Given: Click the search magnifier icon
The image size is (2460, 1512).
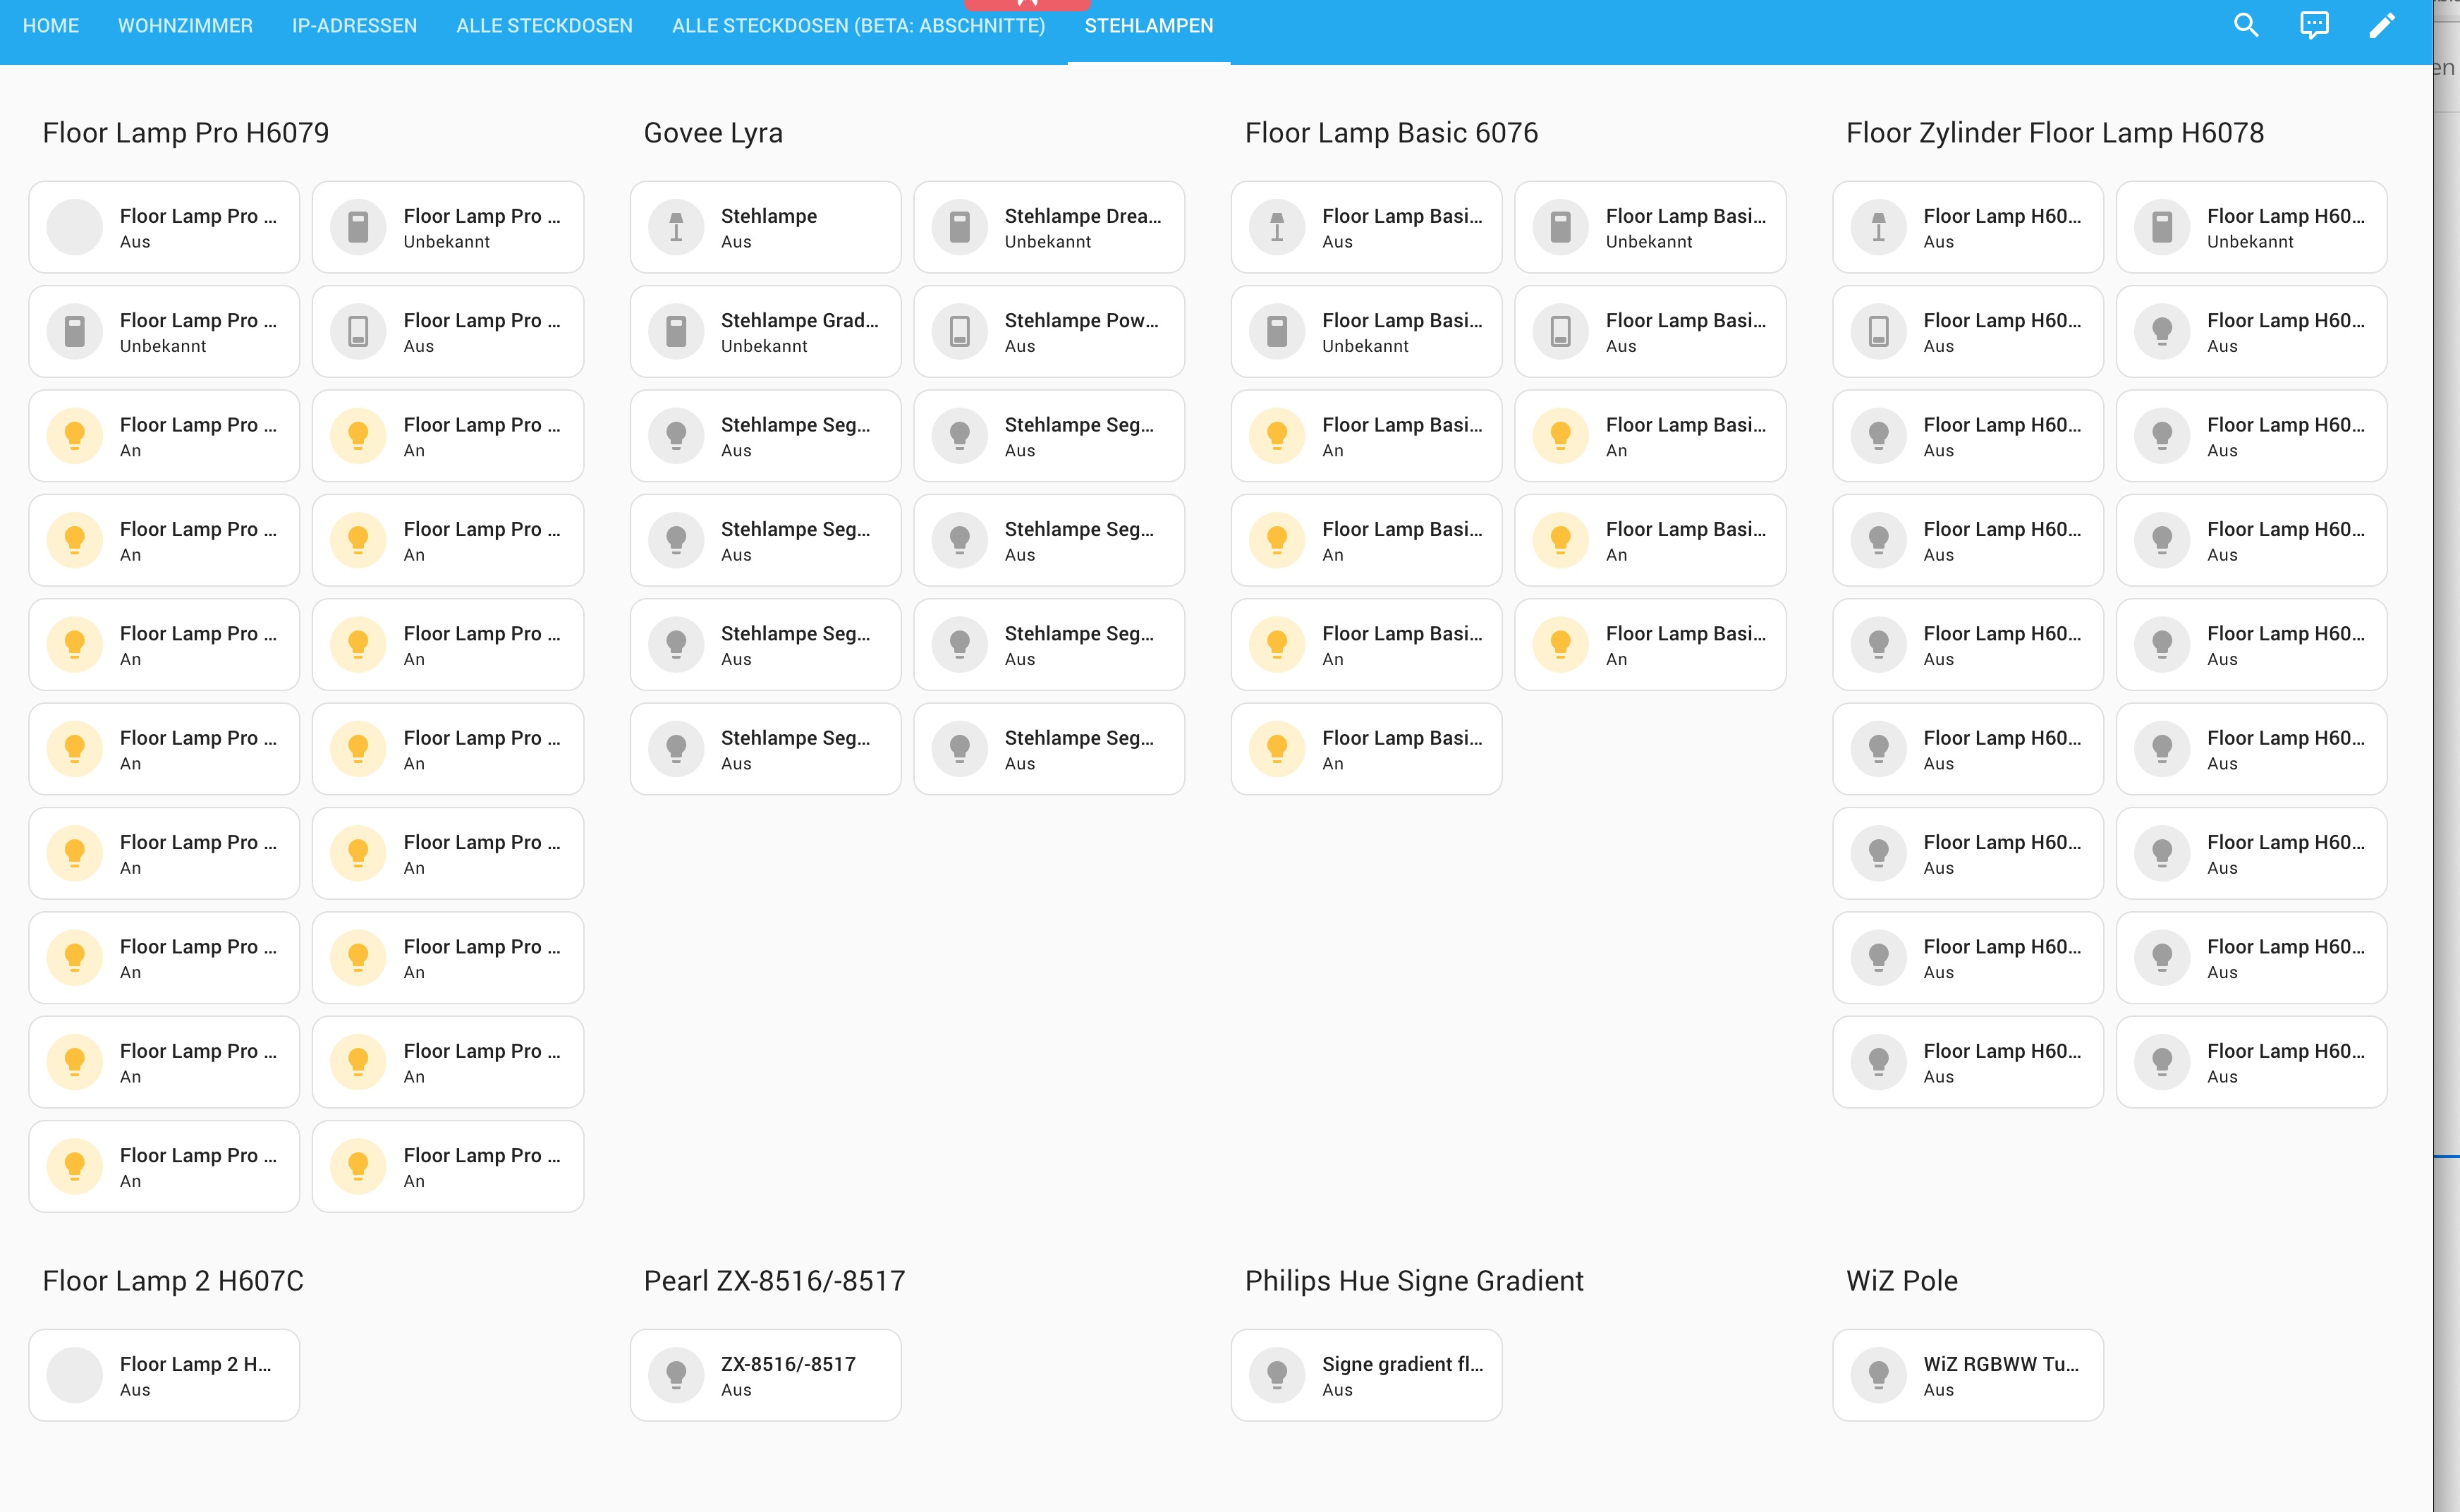Looking at the screenshot, I should click(x=2246, y=25).
